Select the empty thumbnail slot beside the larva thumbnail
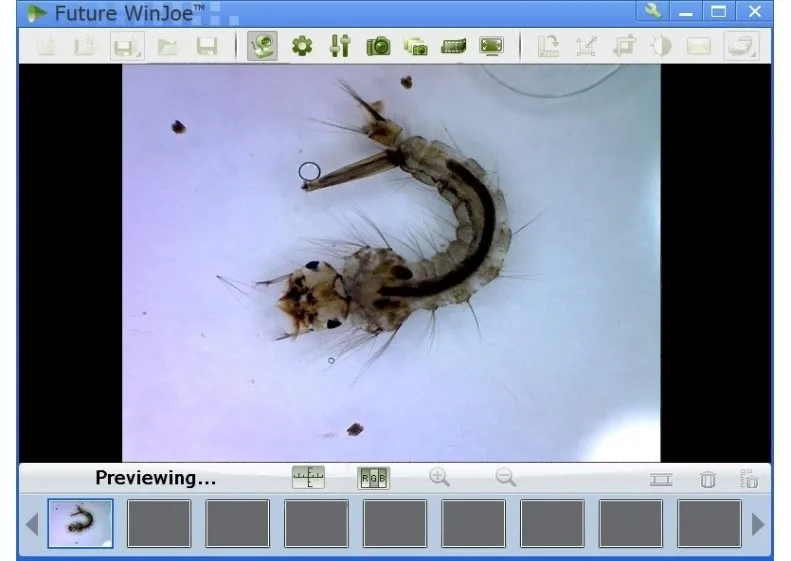791x561 pixels. coord(159,523)
